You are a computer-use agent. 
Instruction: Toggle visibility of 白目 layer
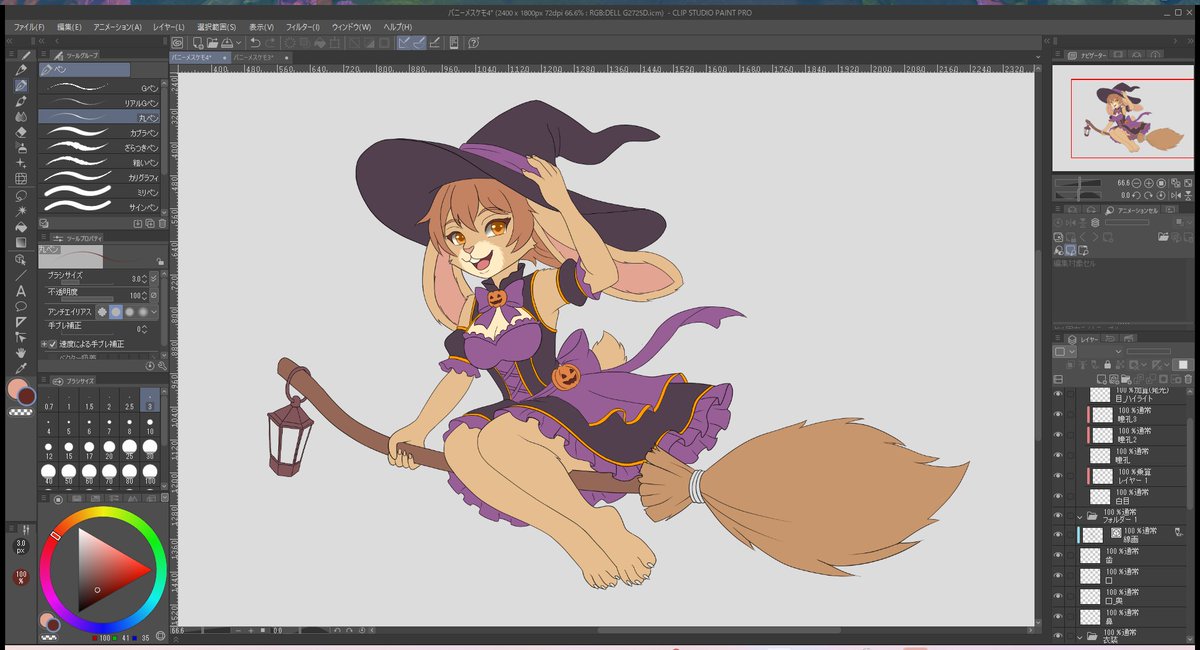(x=1058, y=495)
